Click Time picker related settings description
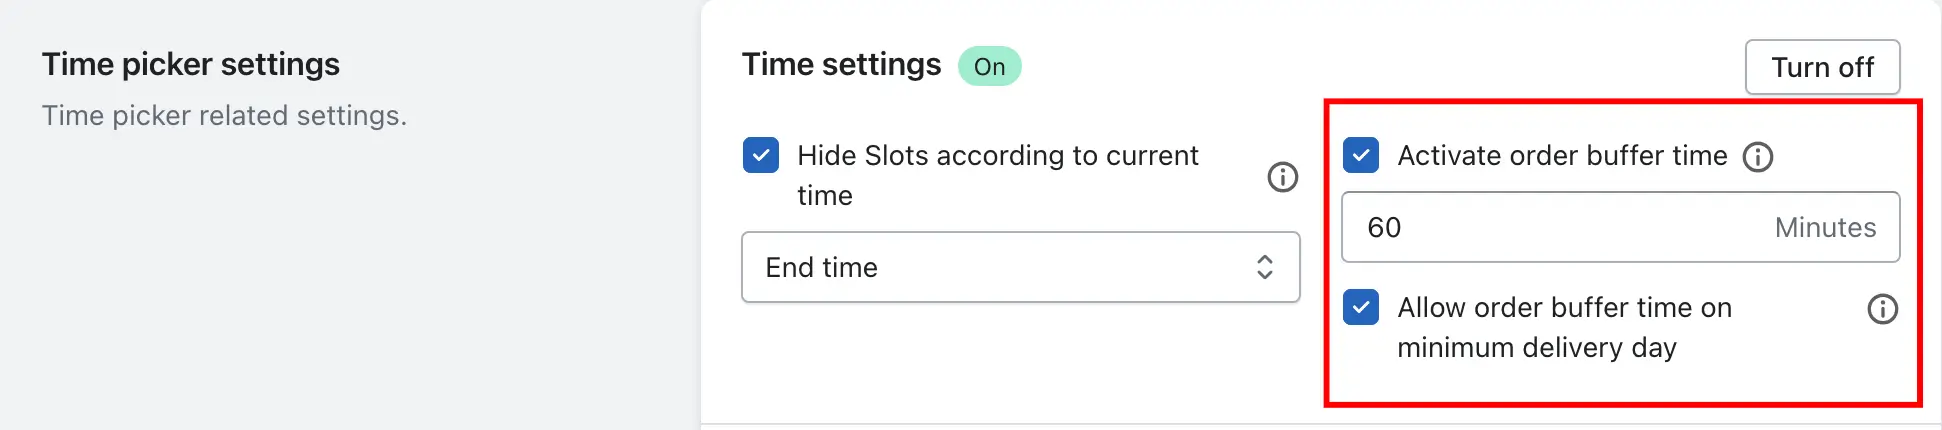 [x=224, y=116]
